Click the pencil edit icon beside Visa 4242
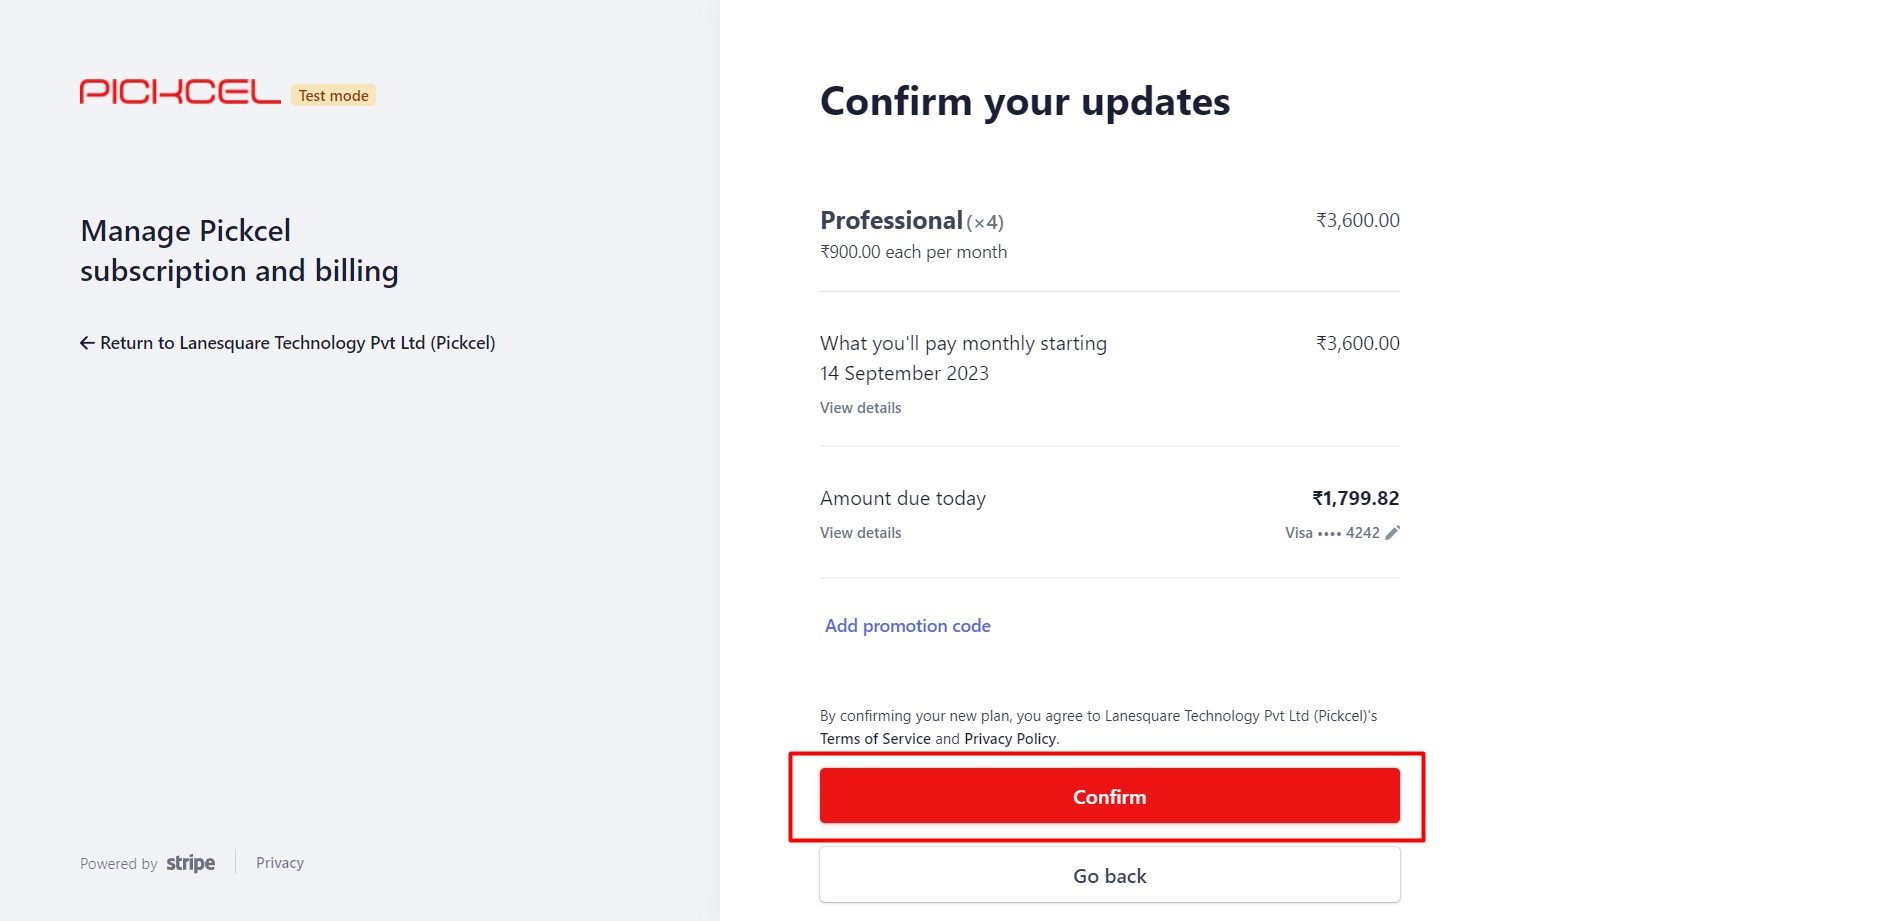This screenshot has height=921, width=1896. coord(1392,533)
